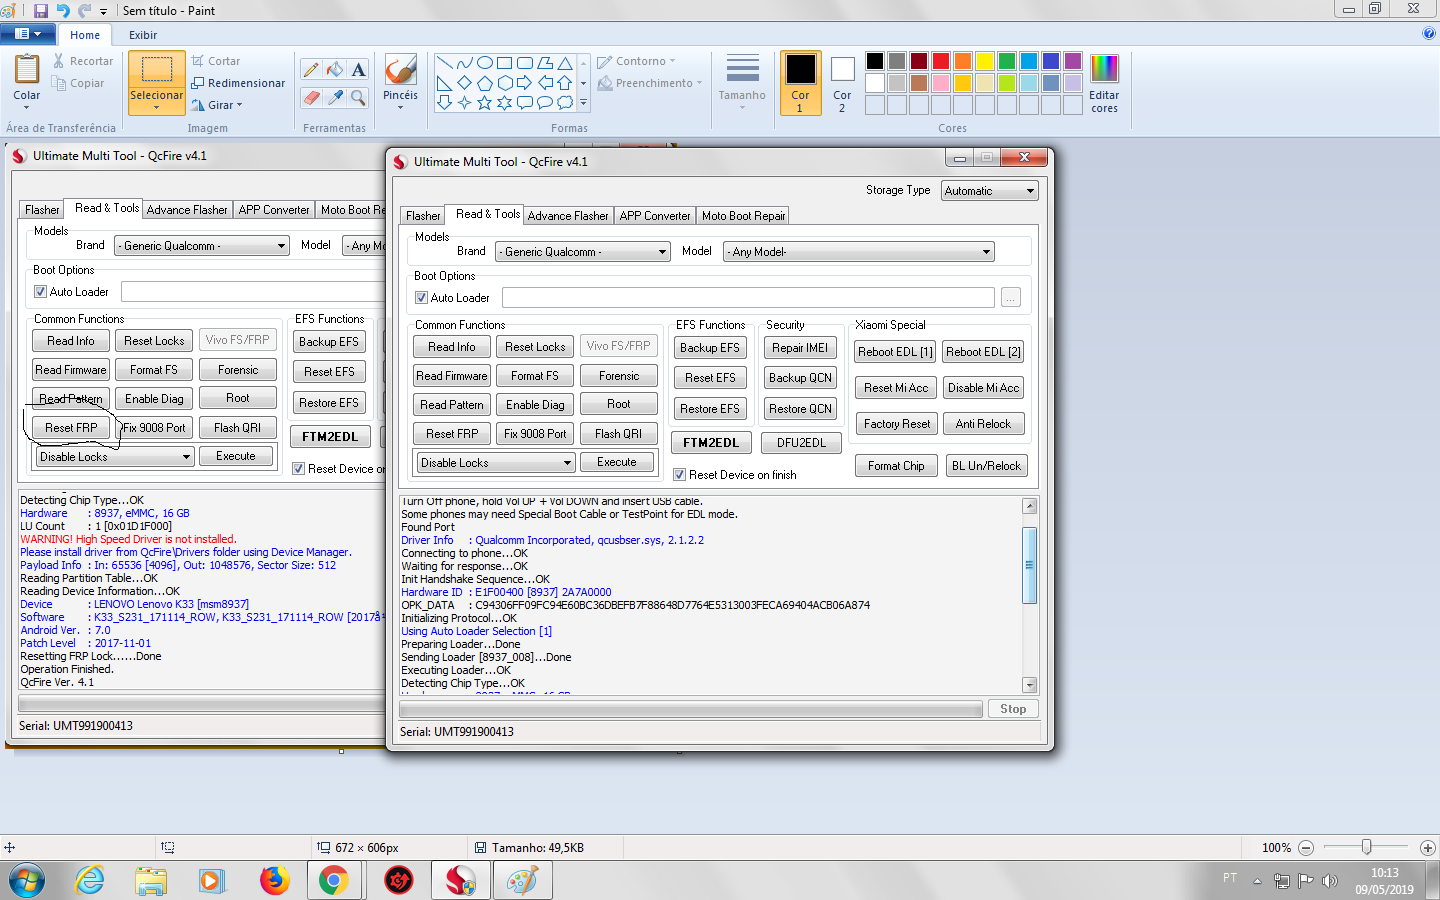Image resolution: width=1440 pixels, height=900 pixels.
Task: Click the zoom in plus button
Action: 1428,848
